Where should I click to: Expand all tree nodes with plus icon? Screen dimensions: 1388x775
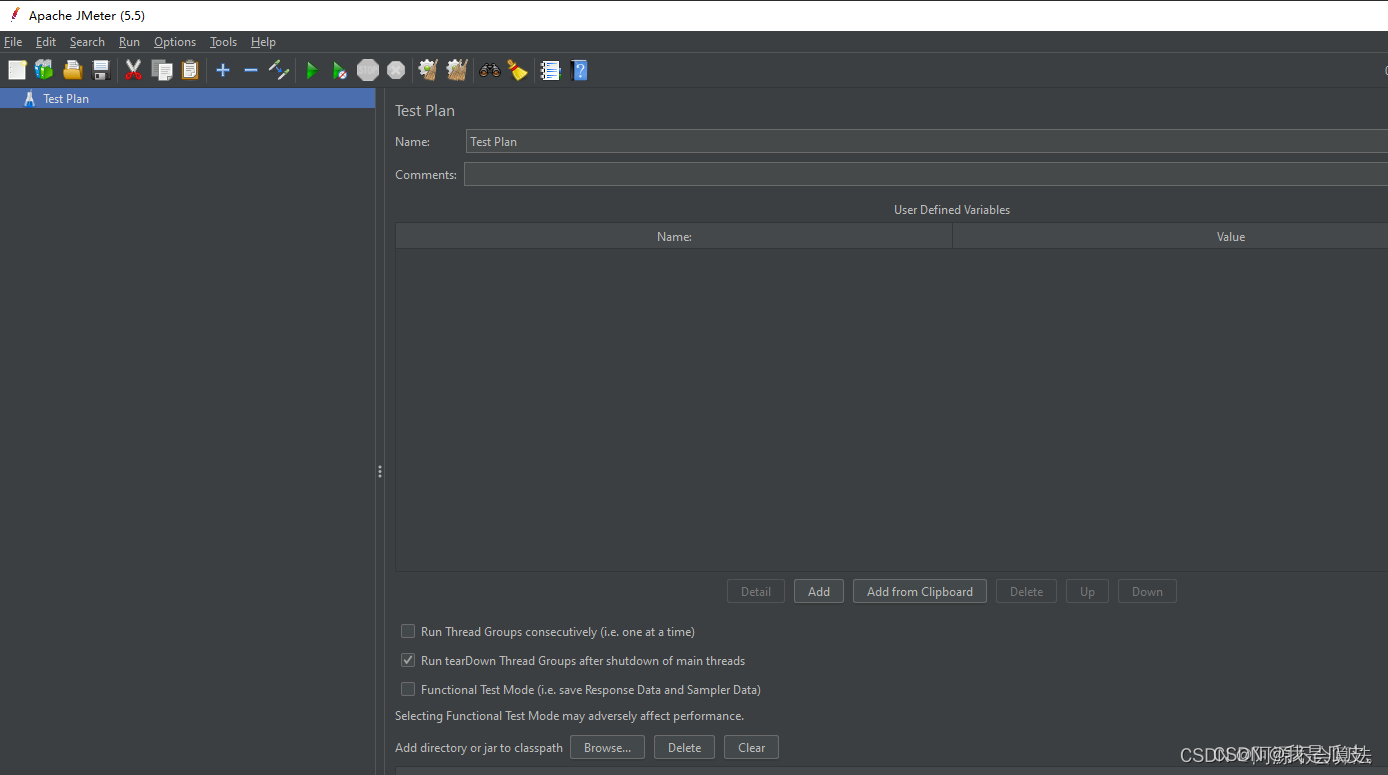(x=223, y=70)
